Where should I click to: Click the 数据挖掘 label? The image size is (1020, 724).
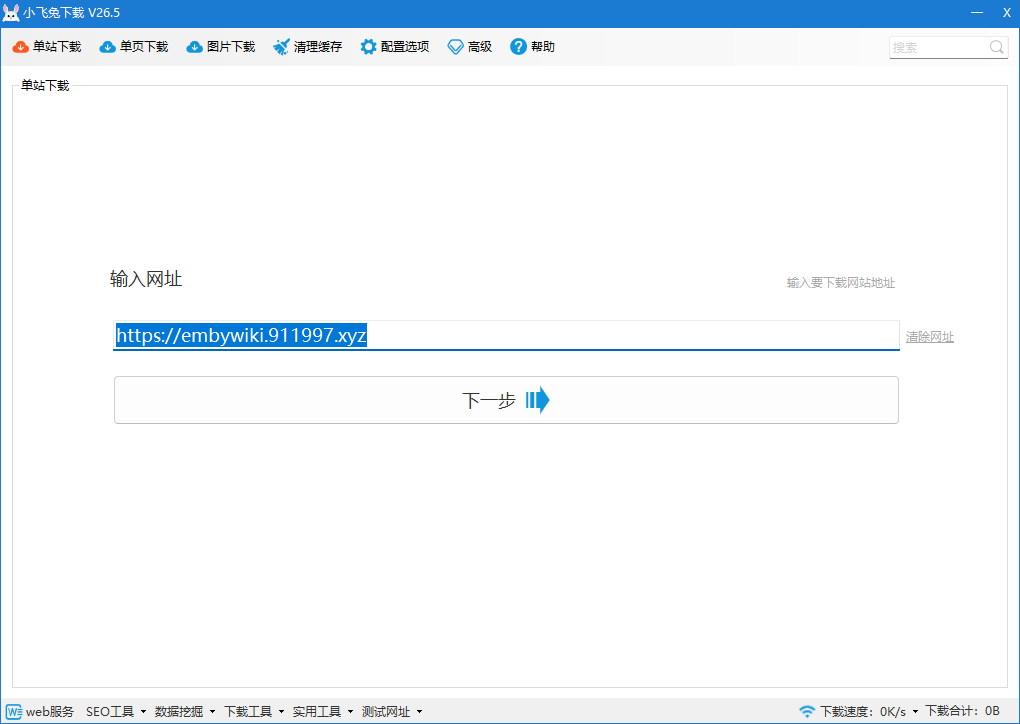tap(179, 712)
